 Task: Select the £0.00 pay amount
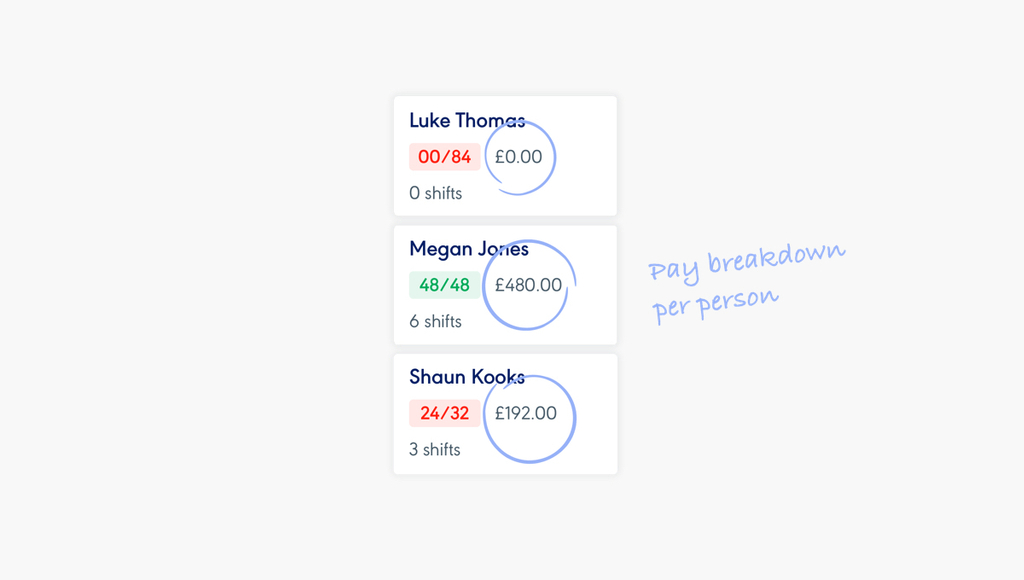[x=519, y=157]
